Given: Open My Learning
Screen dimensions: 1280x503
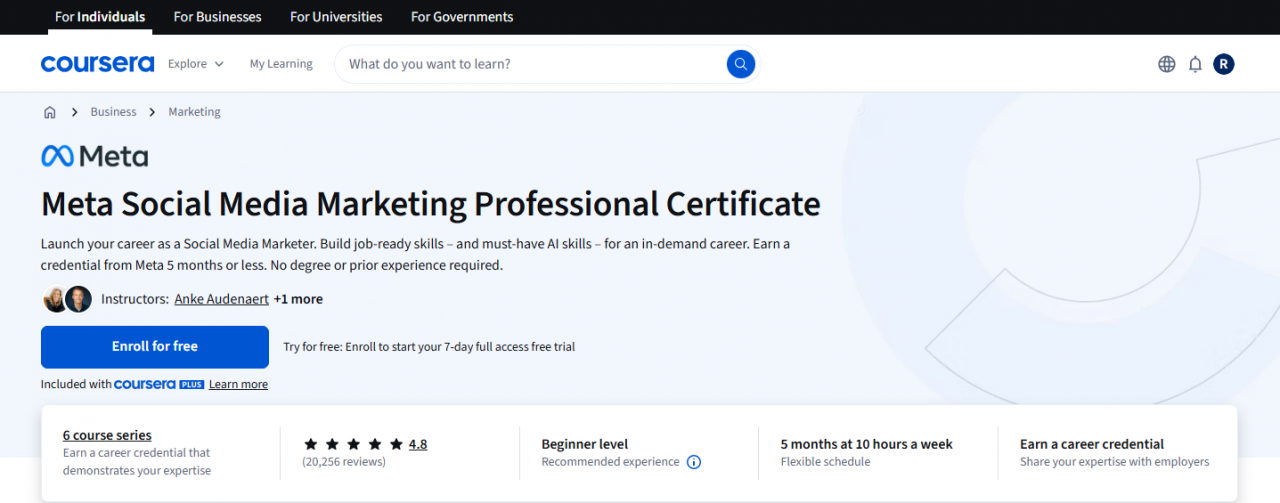Looking at the screenshot, I should [x=281, y=64].
